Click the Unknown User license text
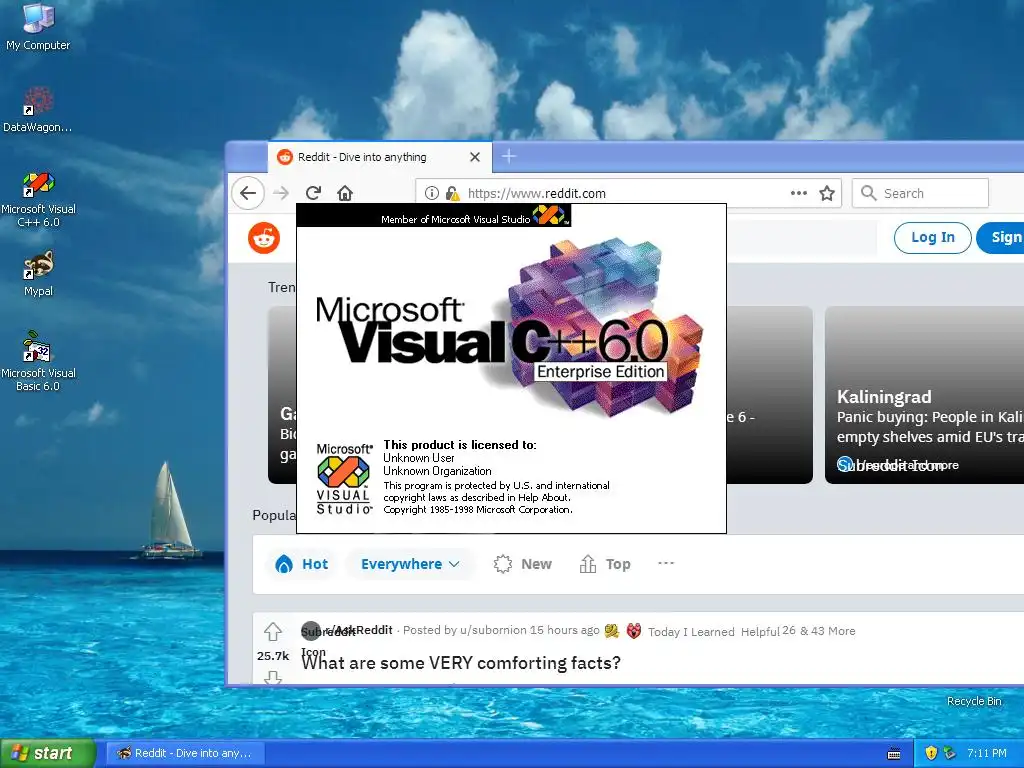1024x768 pixels. point(419,458)
